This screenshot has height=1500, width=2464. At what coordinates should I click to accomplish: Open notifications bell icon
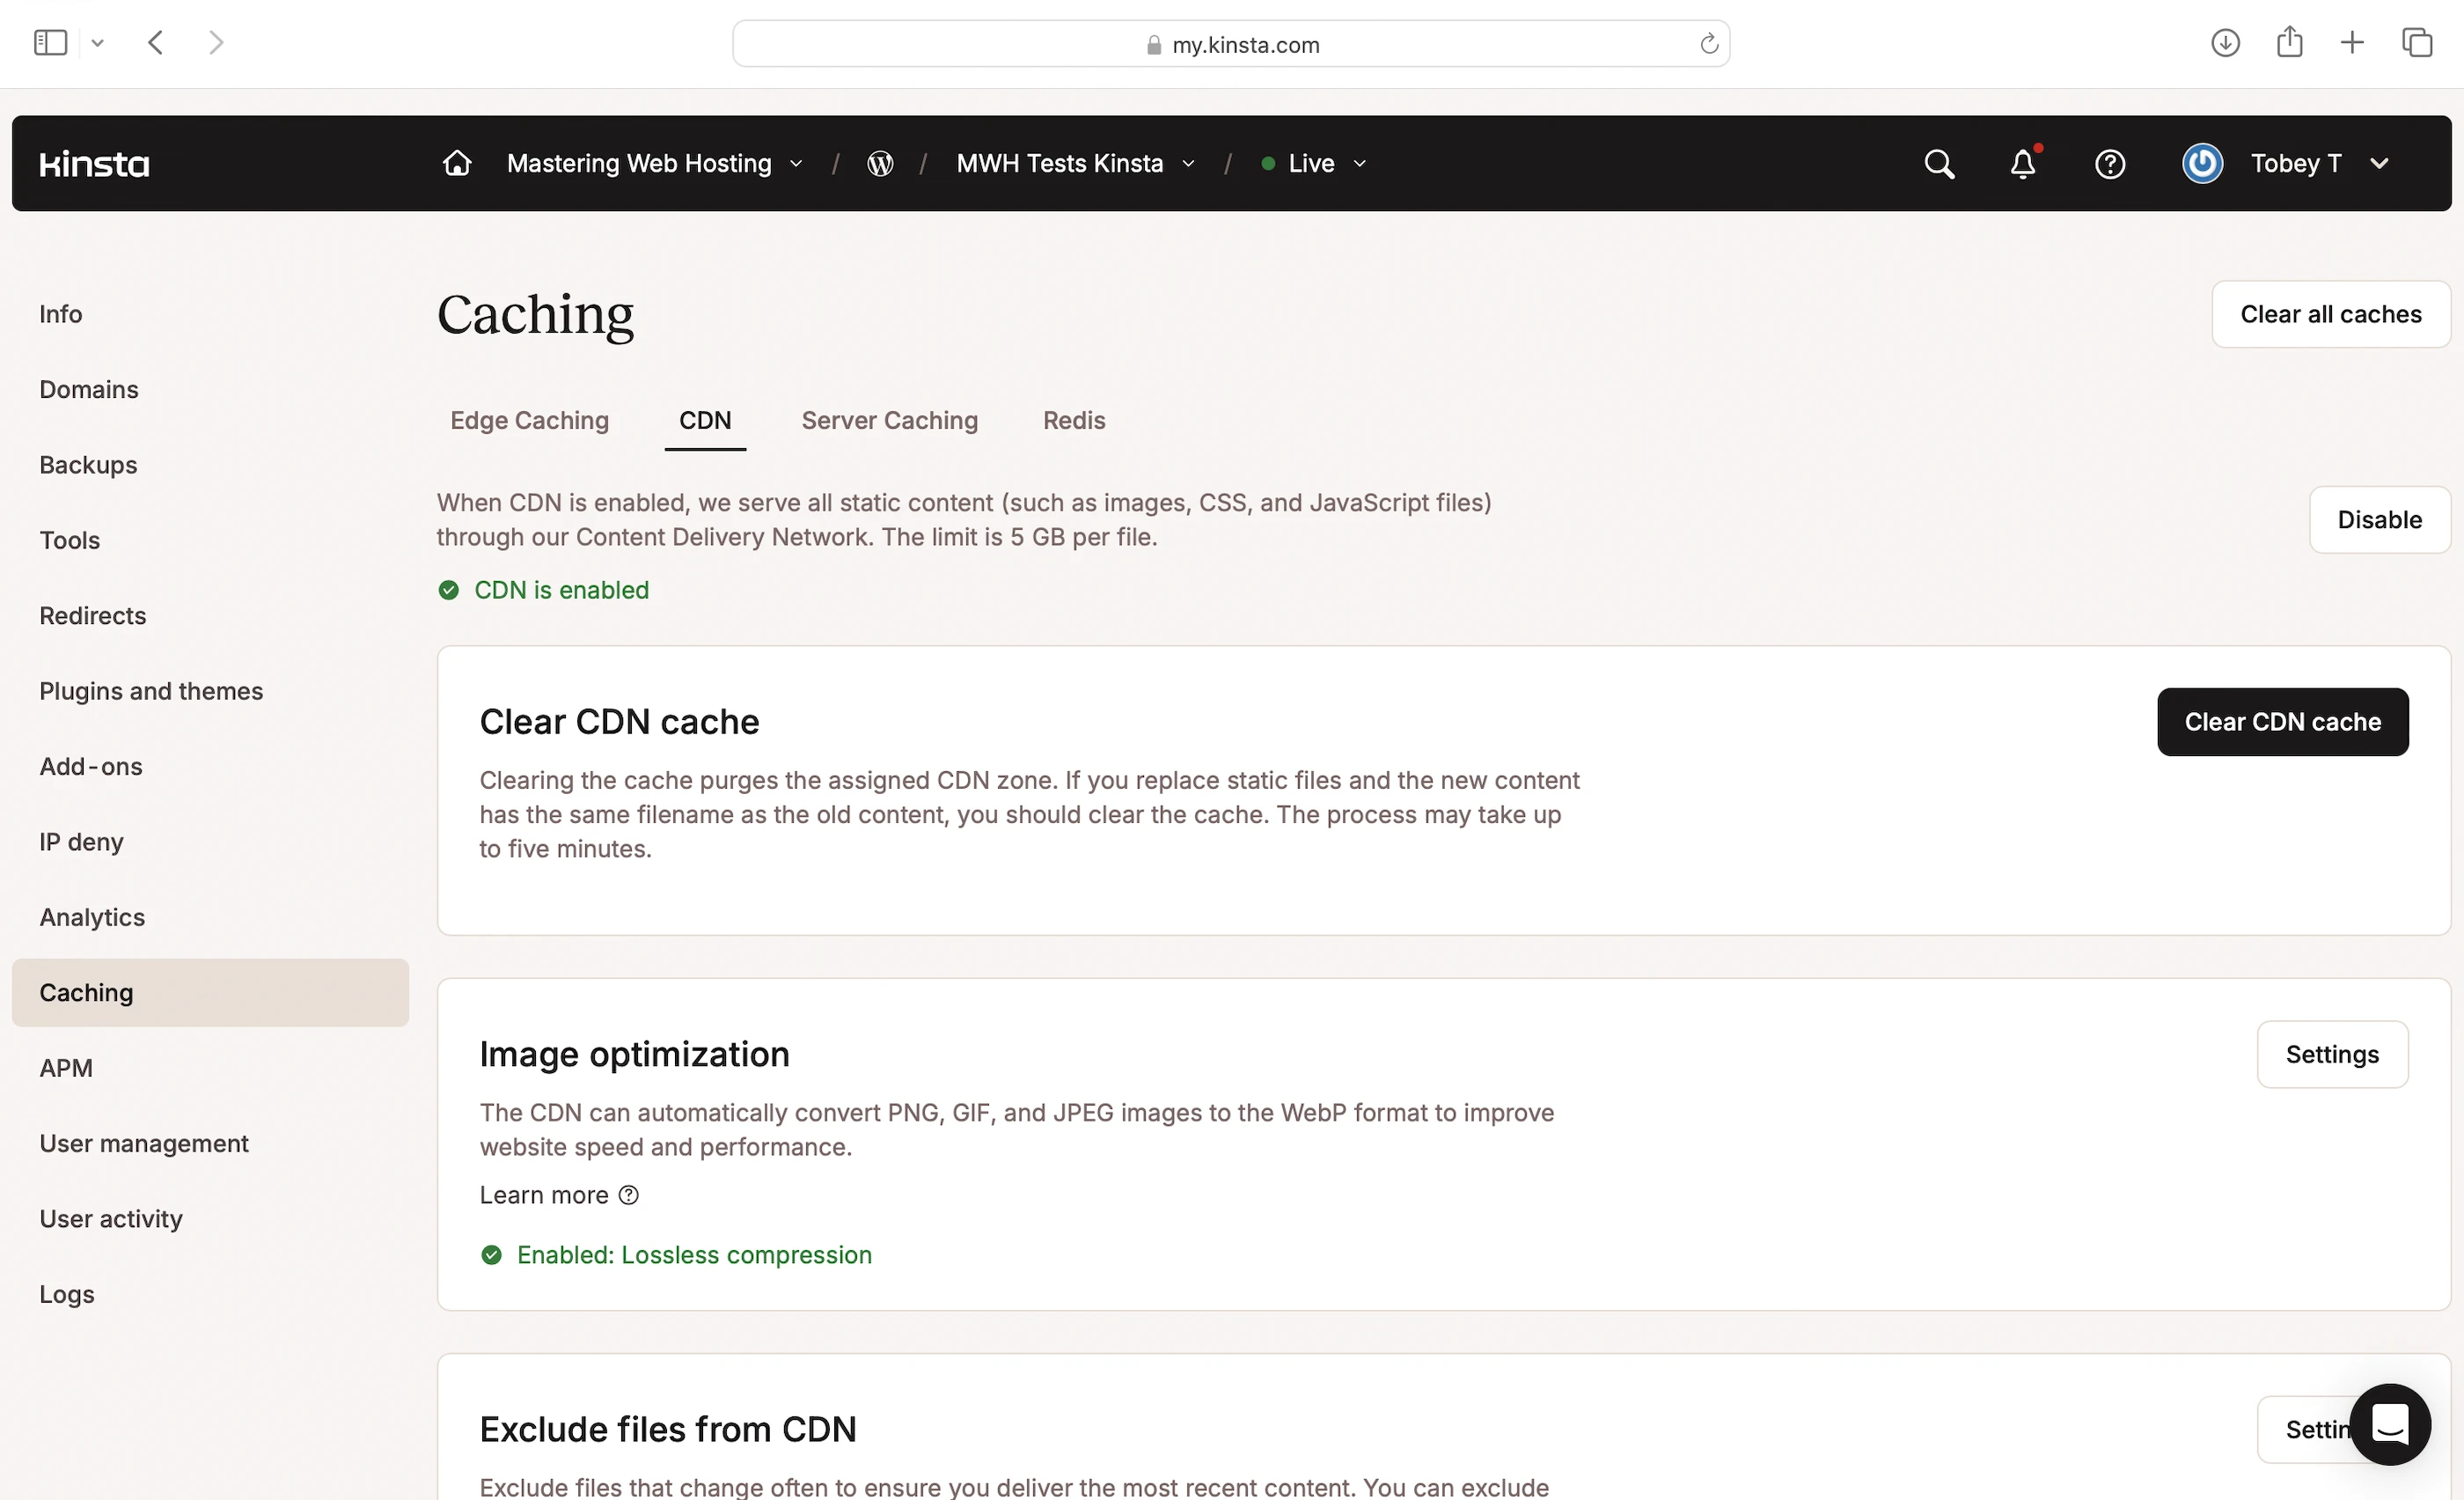pyautogui.click(x=2023, y=163)
